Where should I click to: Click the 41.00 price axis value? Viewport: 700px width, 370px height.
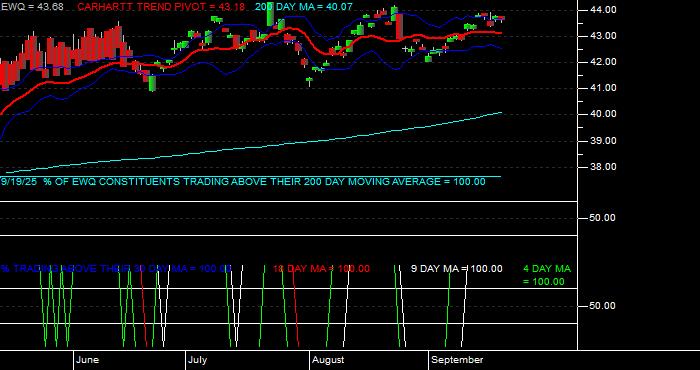603,88
